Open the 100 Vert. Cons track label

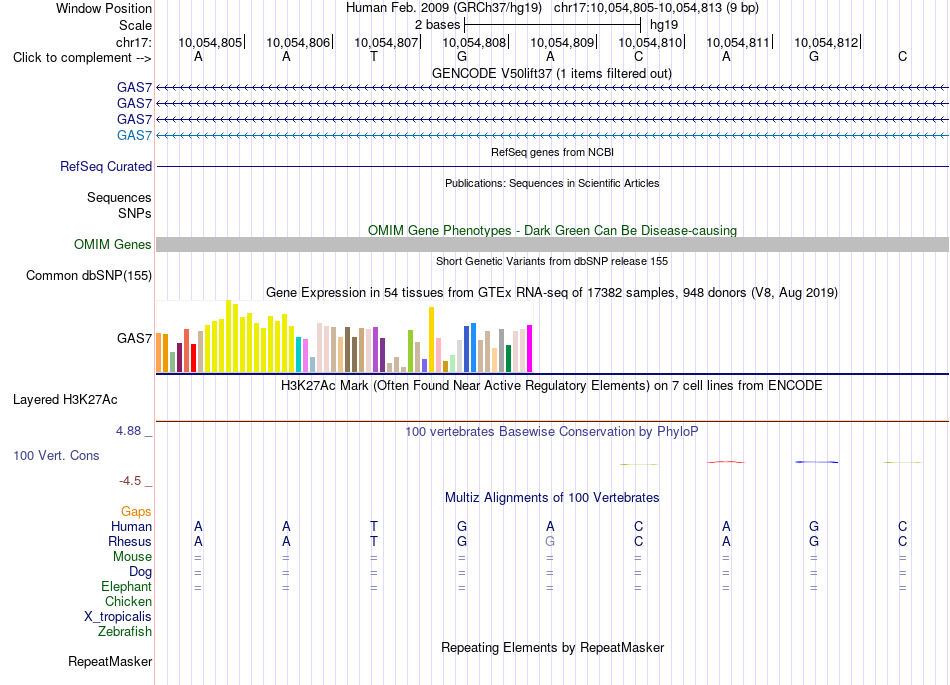coord(56,455)
